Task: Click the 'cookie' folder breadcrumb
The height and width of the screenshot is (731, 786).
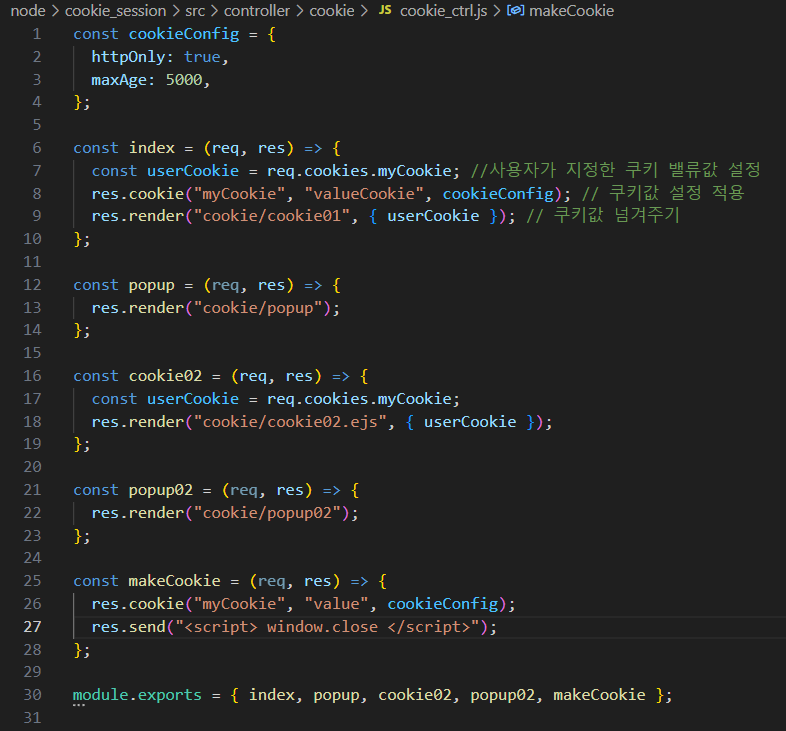Action: pyautogui.click(x=332, y=11)
